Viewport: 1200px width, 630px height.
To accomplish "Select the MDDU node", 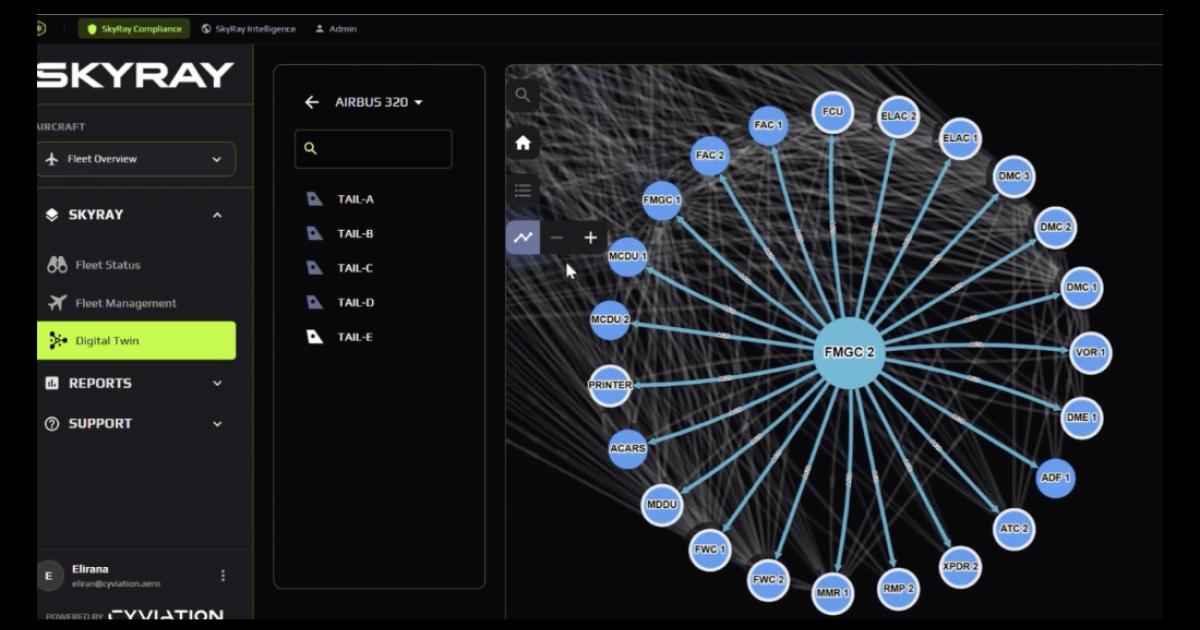I will [662, 505].
